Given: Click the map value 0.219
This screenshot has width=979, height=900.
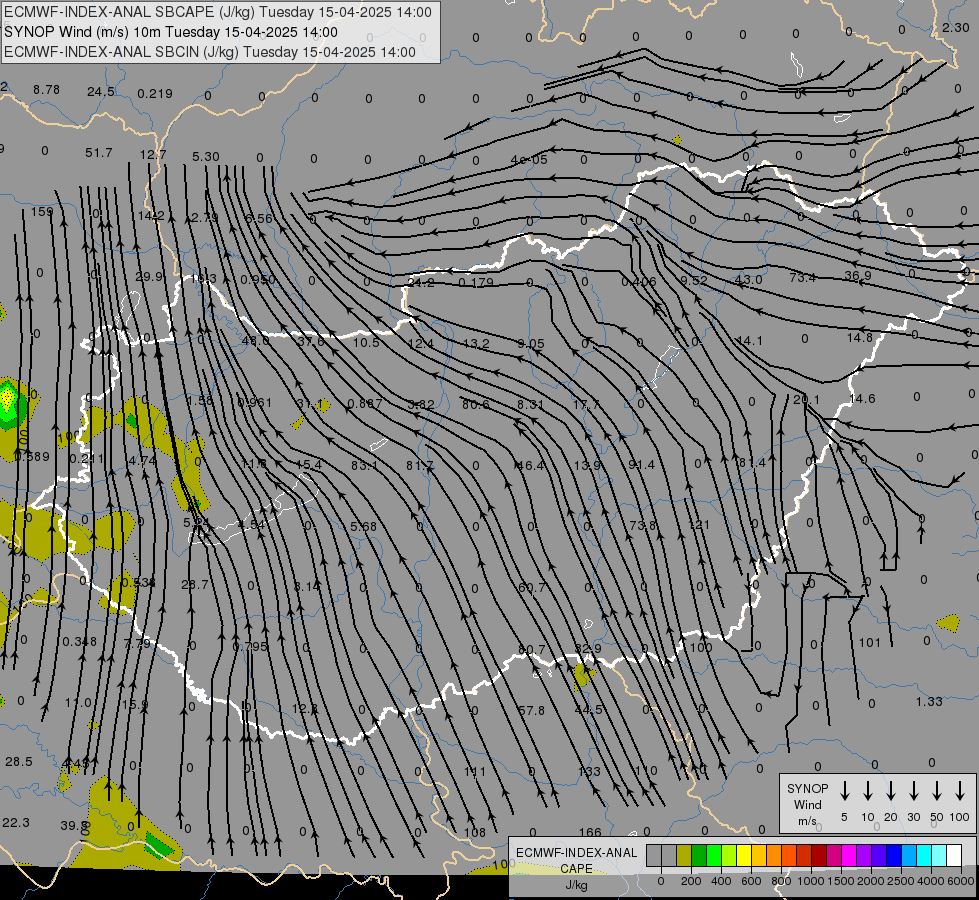Looking at the screenshot, I should coord(155,94).
